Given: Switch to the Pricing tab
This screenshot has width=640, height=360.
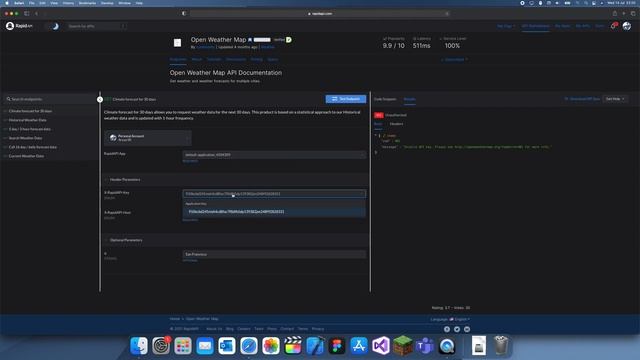Looking at the screenshot, I should click(x=257, y=59).
